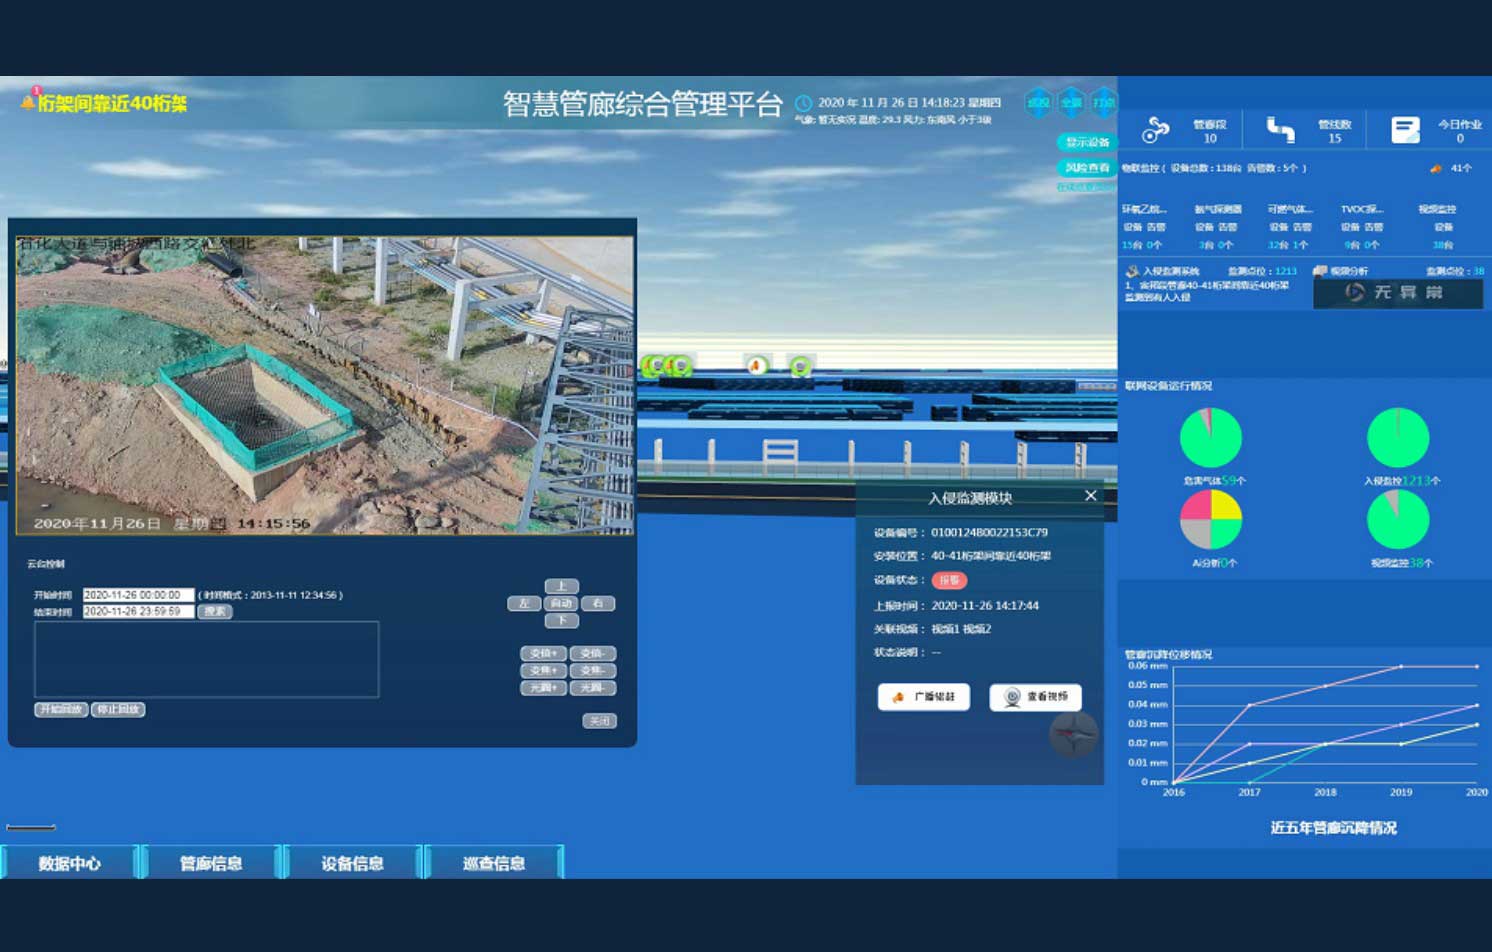Click the end time input field
The height and width of the screenshot is (952, 1492).
[x=138, y=611]
